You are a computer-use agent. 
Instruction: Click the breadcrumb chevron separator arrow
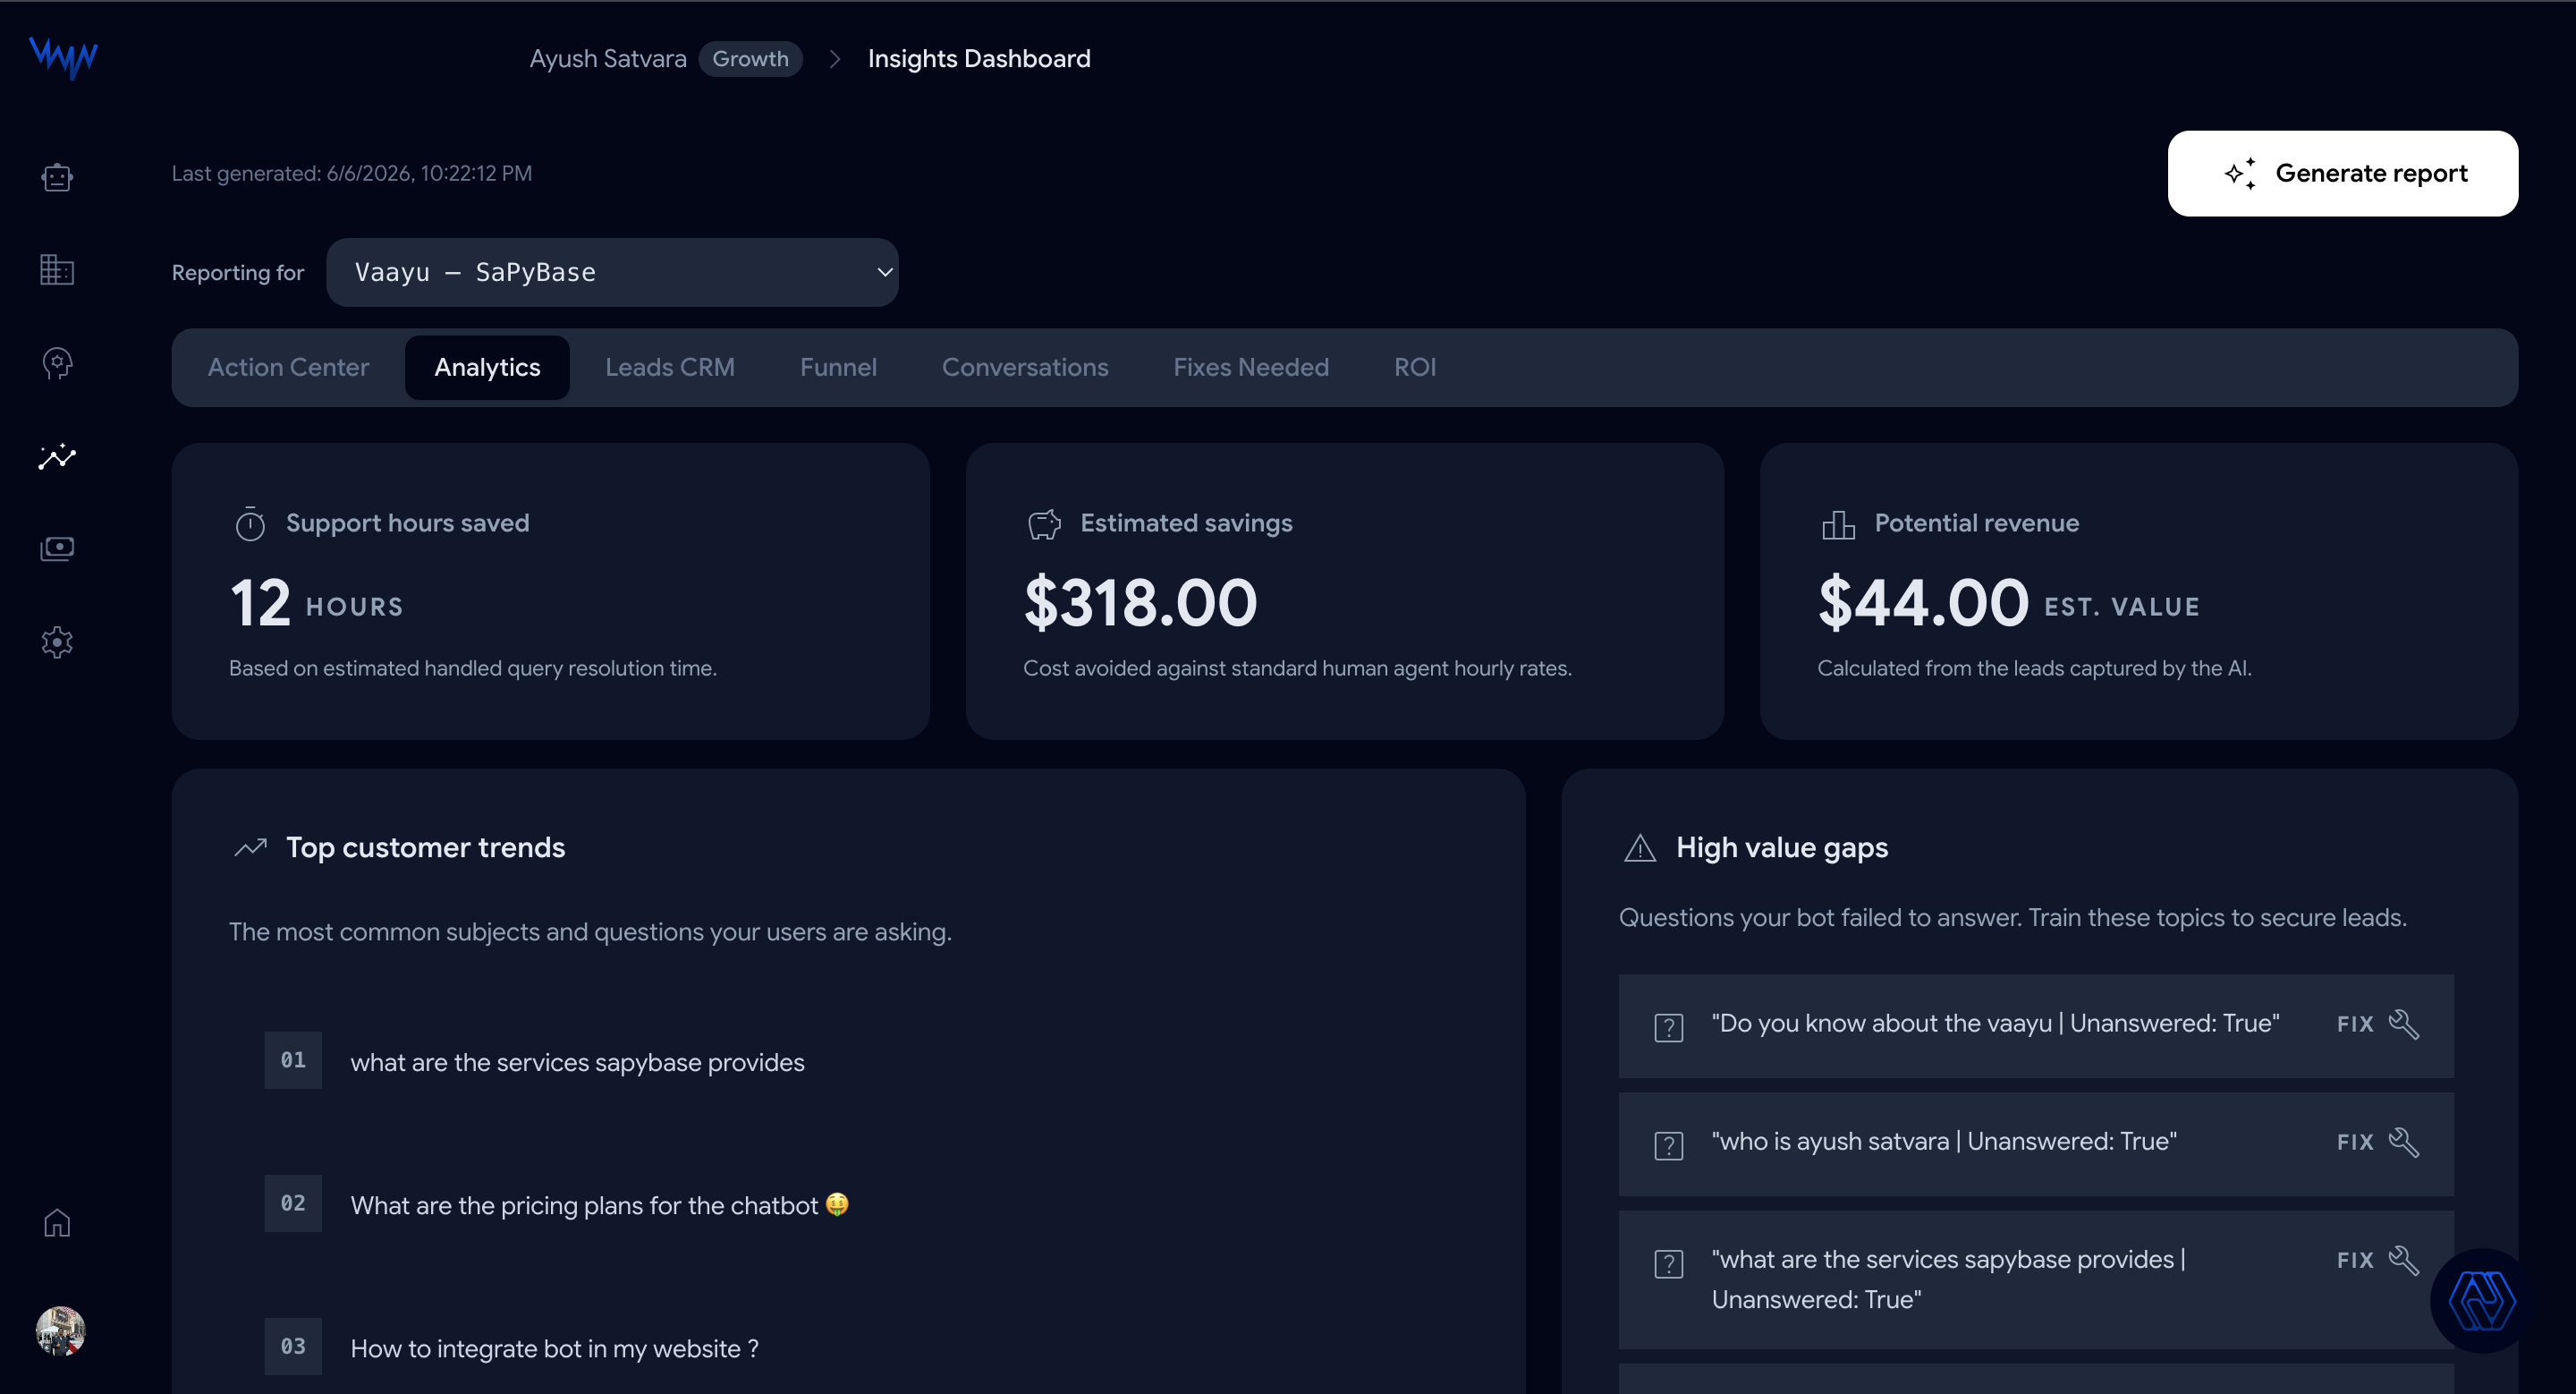pyautogui.click(x=835, y=59)
